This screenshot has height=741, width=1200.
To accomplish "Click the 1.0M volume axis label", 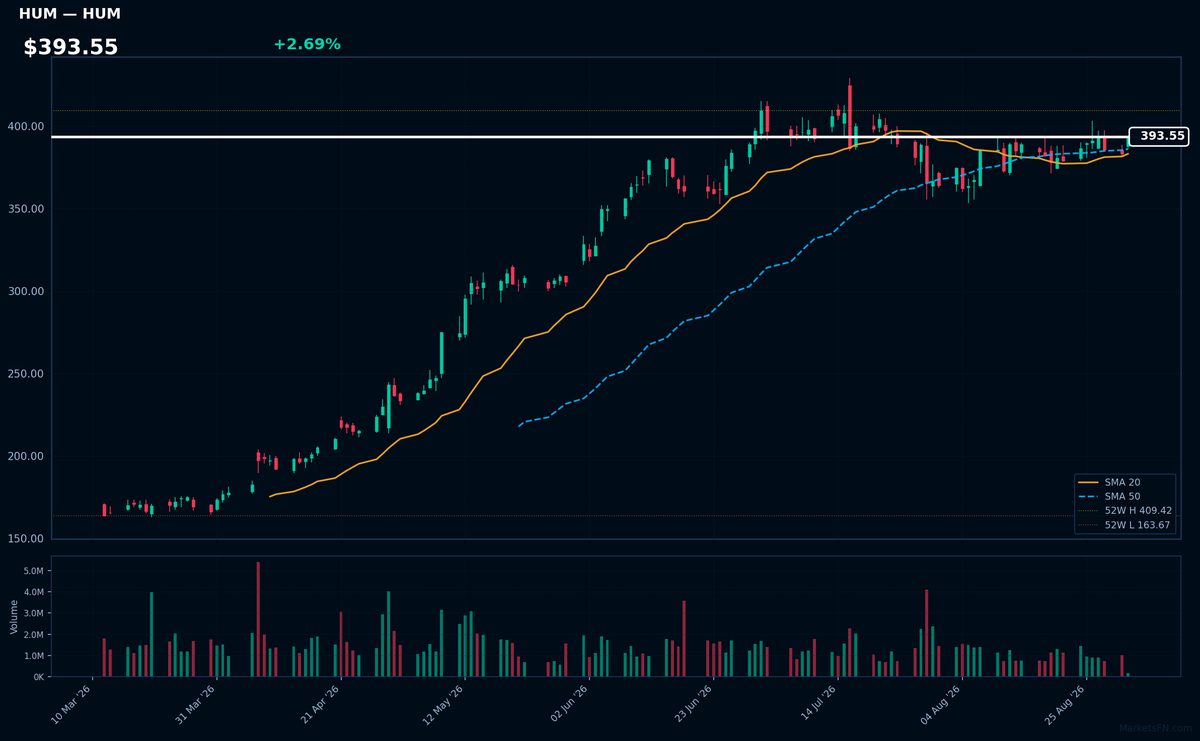I will point(33,656).
